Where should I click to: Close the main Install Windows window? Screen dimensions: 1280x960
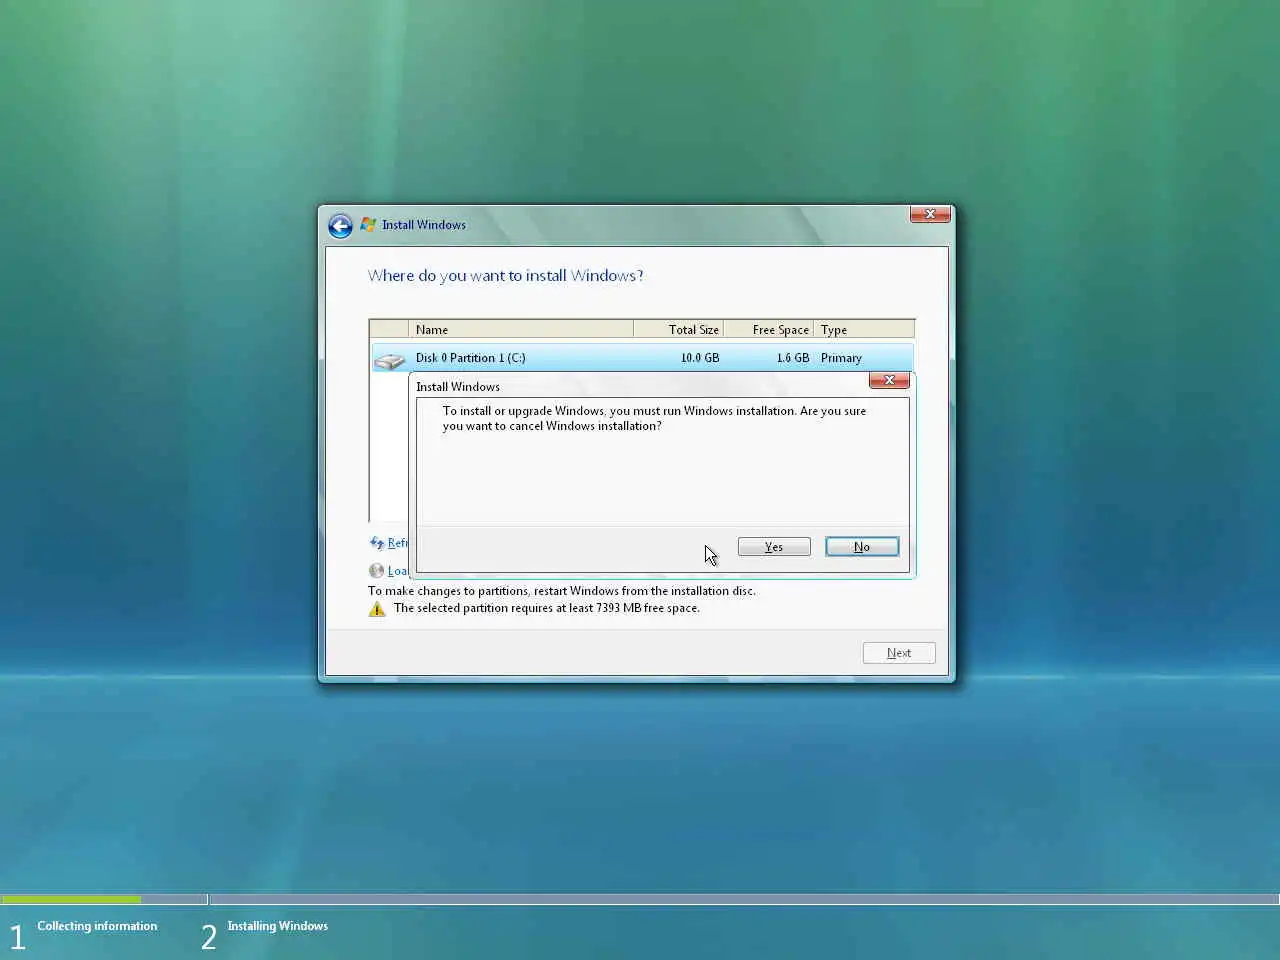(x=930, y=214)
